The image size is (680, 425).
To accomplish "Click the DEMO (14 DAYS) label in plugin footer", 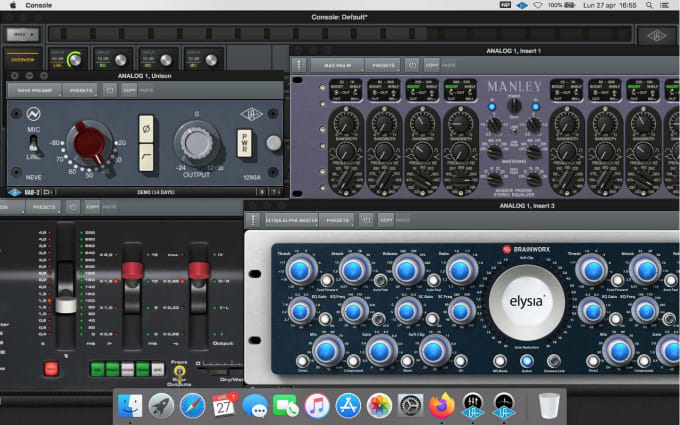I will [156, 192].
